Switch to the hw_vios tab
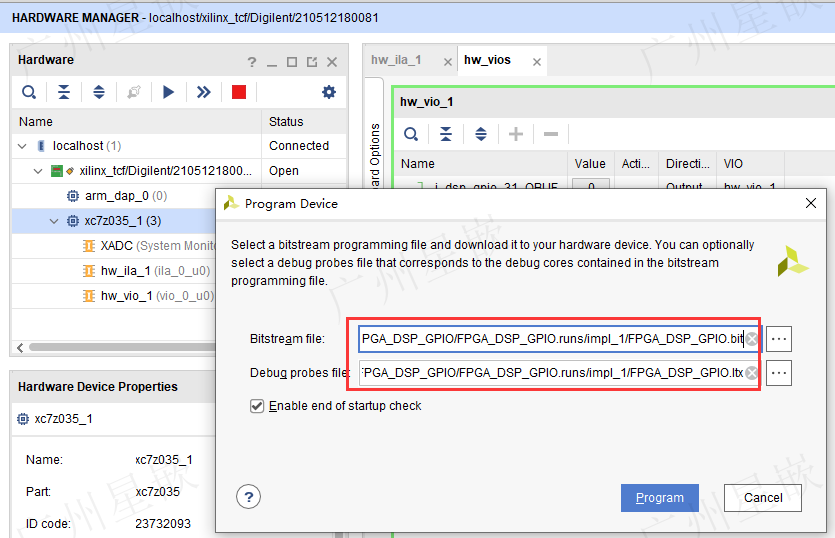 click(x=487, y=60)
